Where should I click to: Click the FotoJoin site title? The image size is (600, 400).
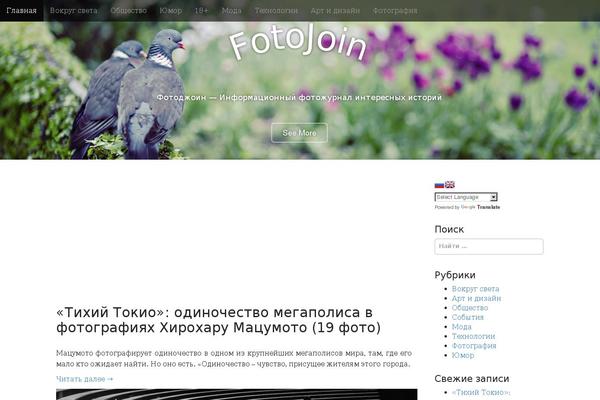click(x=299, y=42)
